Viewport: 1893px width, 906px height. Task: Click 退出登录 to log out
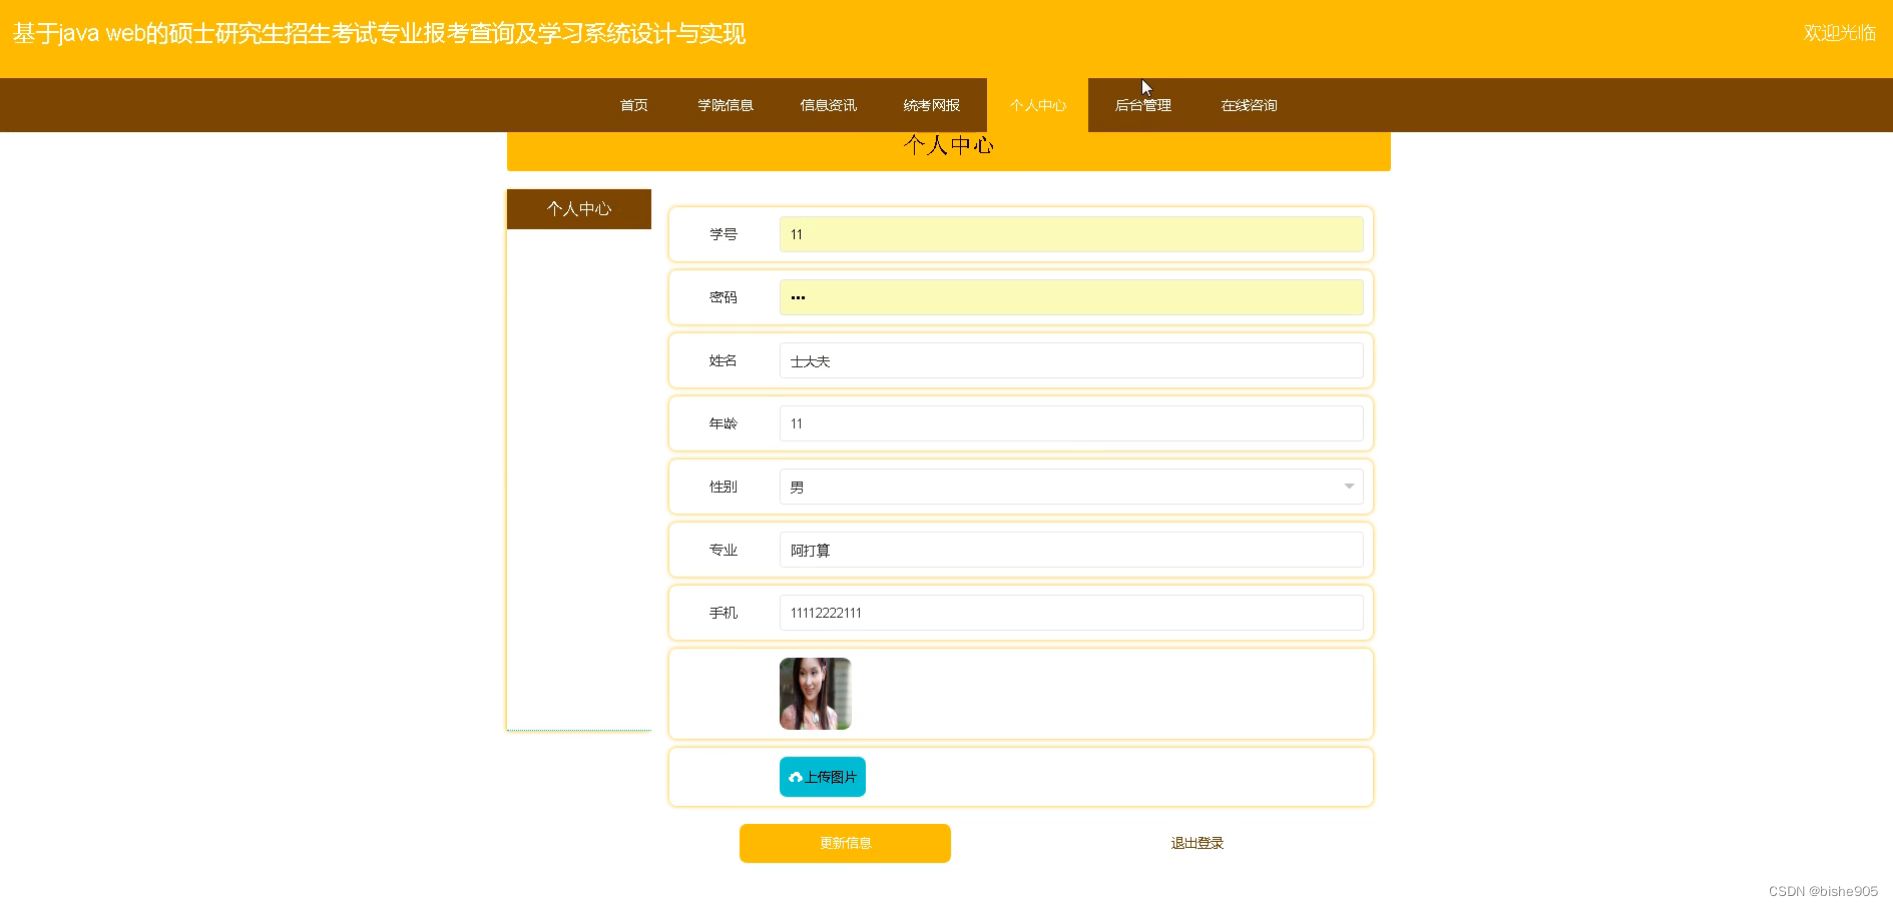coord(1196,843)
